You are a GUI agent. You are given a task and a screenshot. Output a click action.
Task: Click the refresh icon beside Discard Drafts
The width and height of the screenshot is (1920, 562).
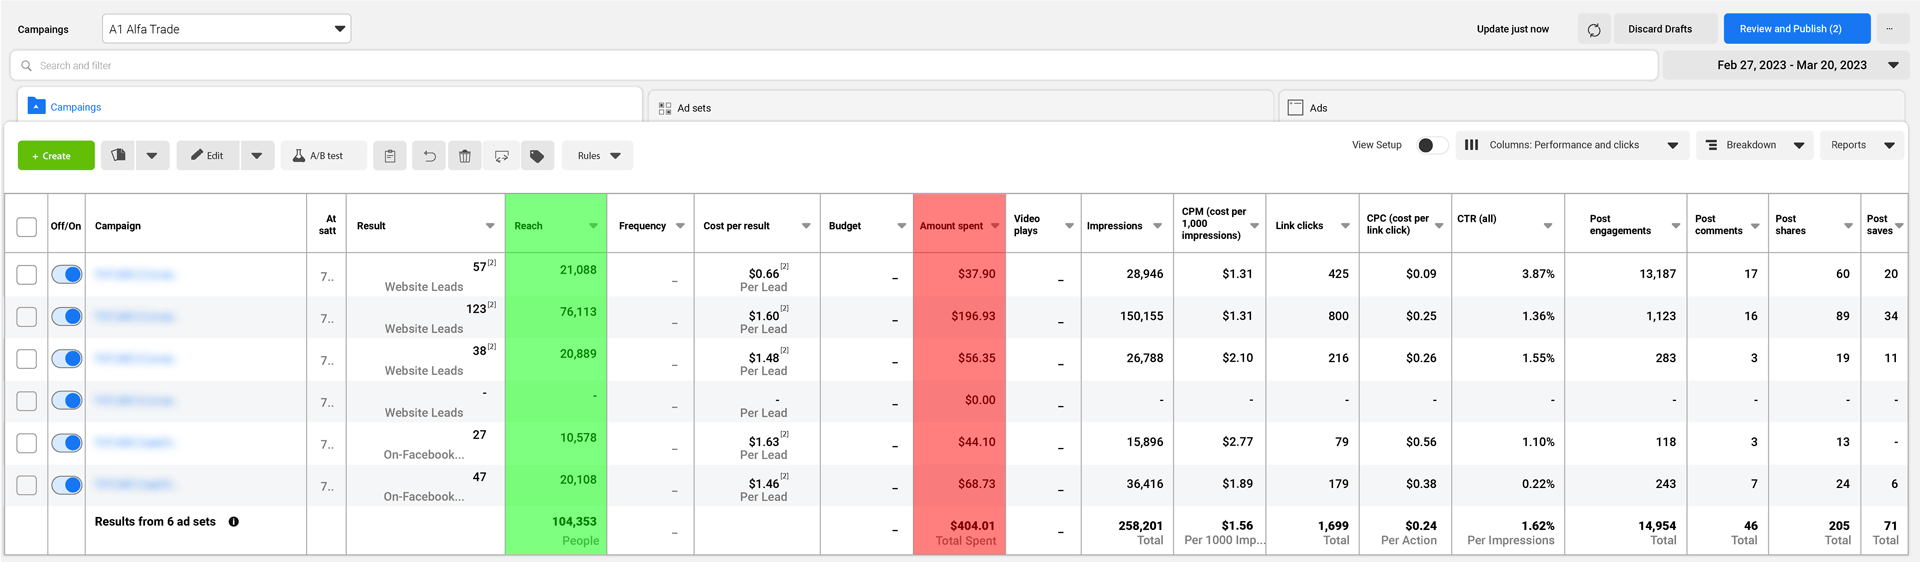pos(1594,29)
